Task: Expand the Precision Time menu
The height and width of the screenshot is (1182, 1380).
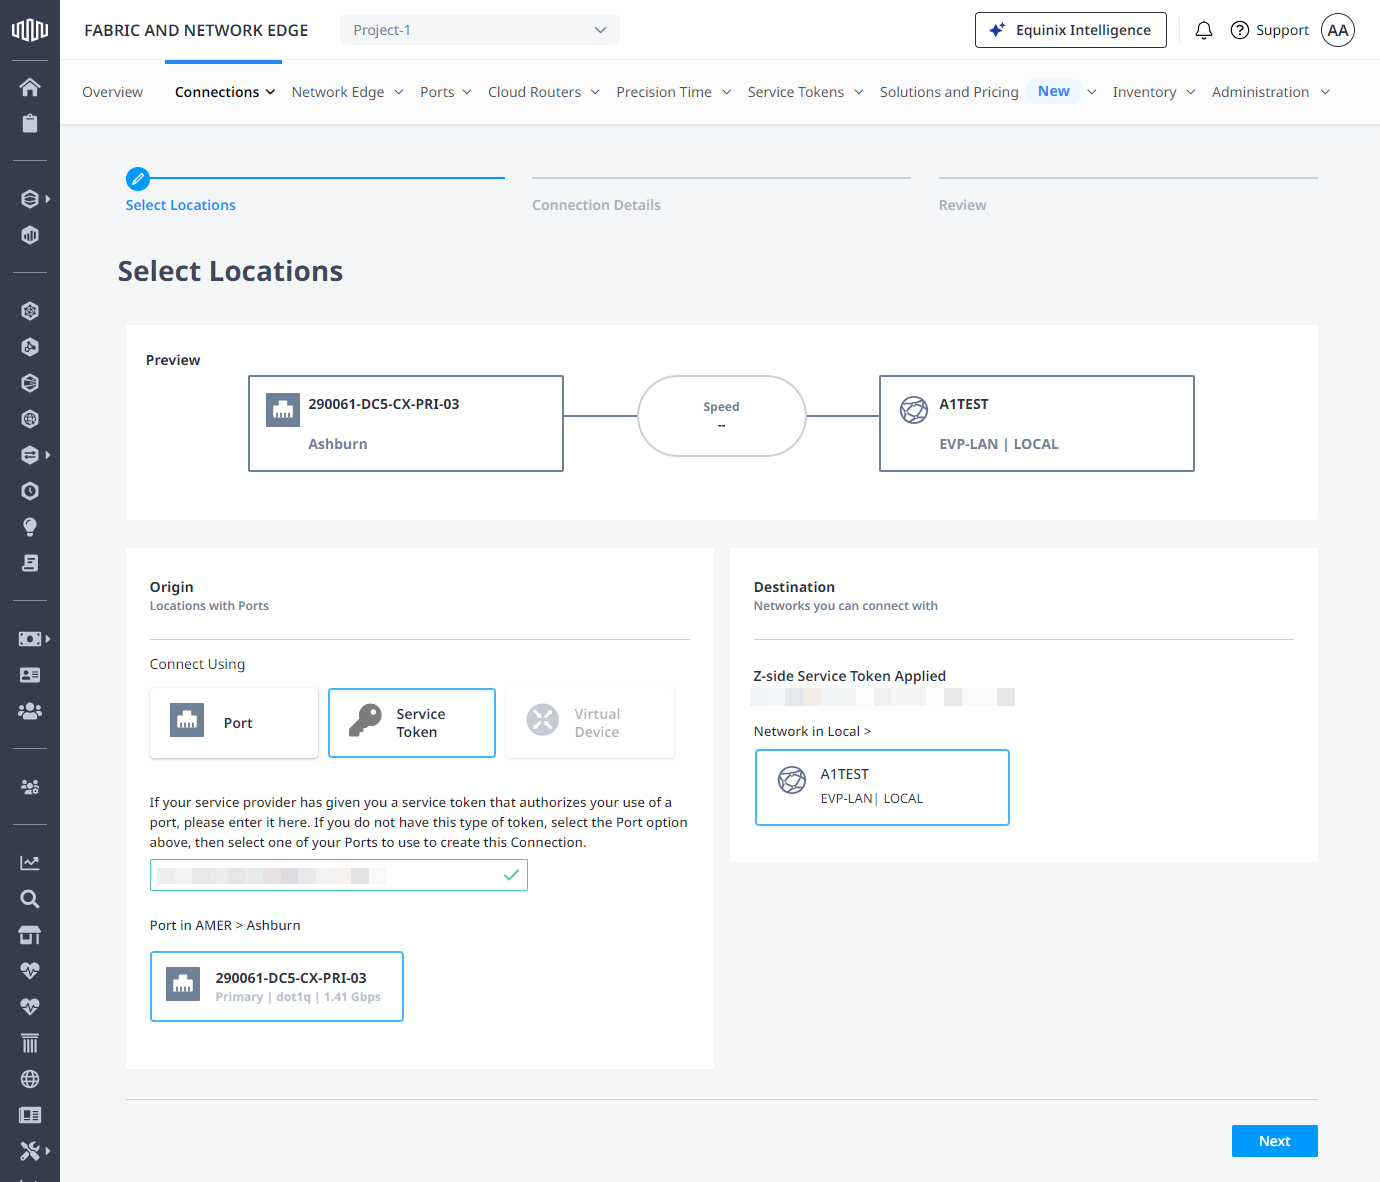Action: [674, 92]
